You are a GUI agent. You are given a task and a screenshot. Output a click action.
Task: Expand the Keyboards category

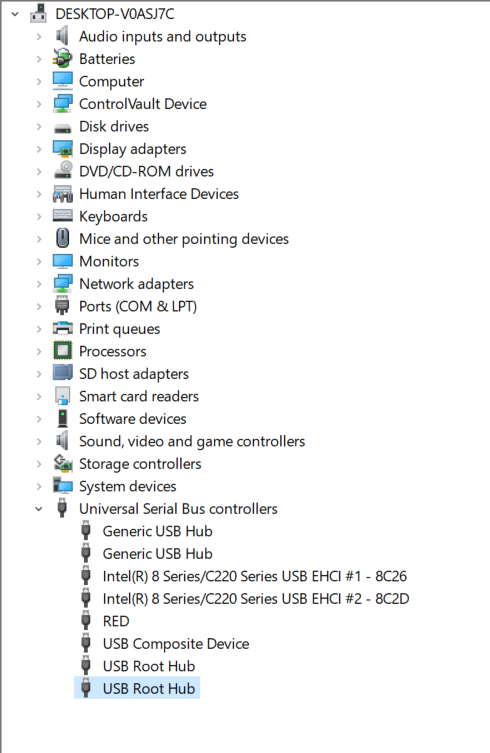39,217
